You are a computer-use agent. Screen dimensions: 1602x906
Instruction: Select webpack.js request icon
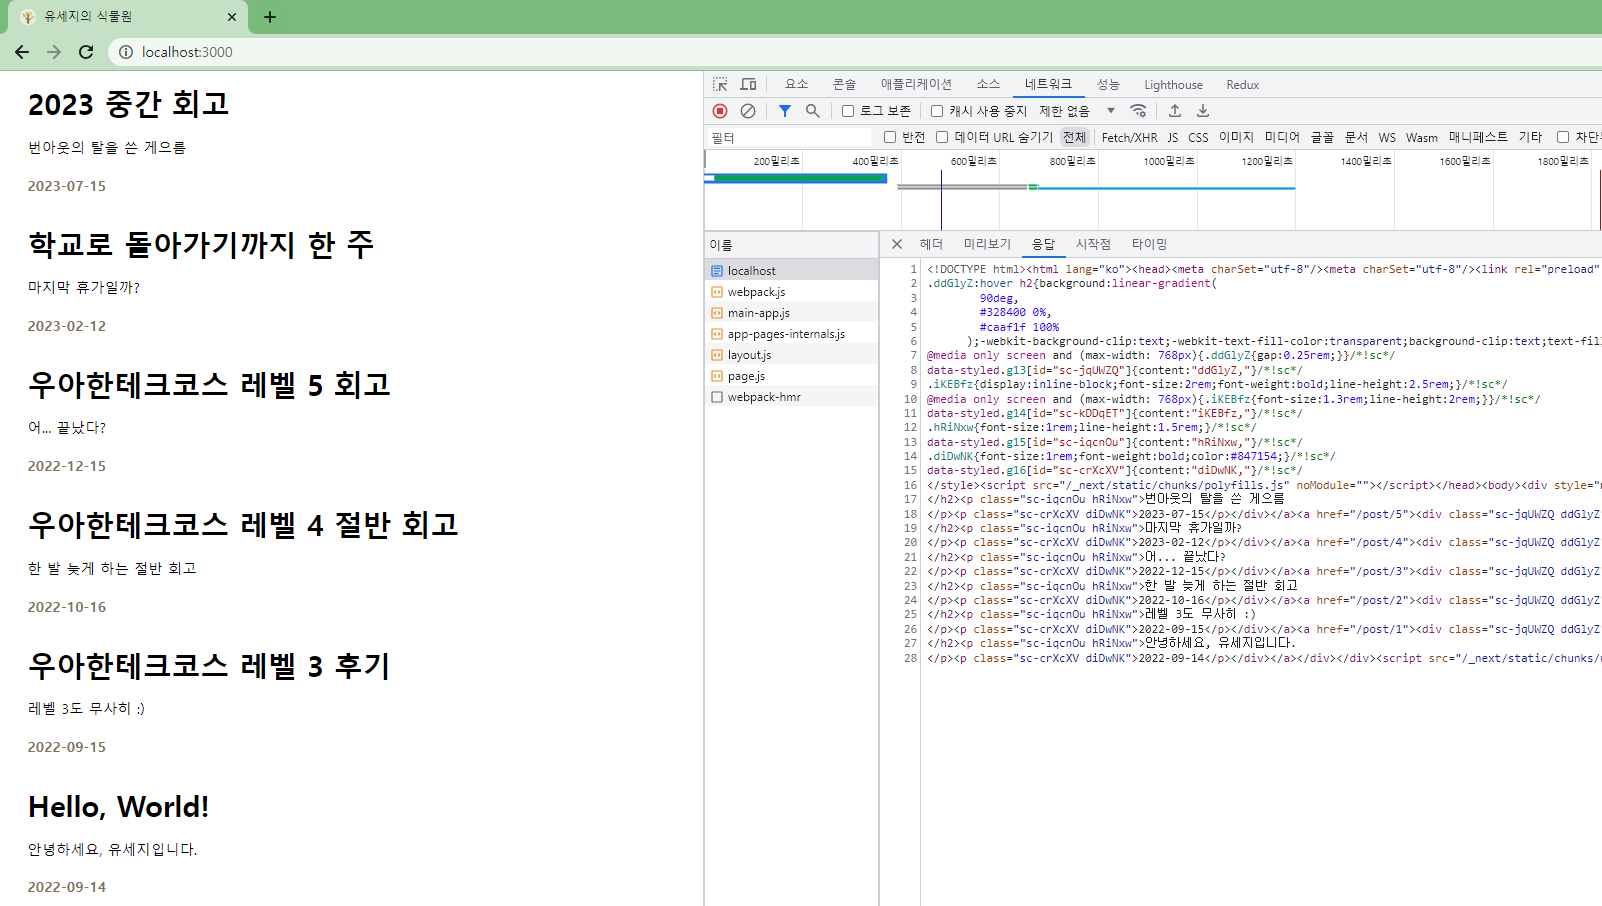pos(717,292)
